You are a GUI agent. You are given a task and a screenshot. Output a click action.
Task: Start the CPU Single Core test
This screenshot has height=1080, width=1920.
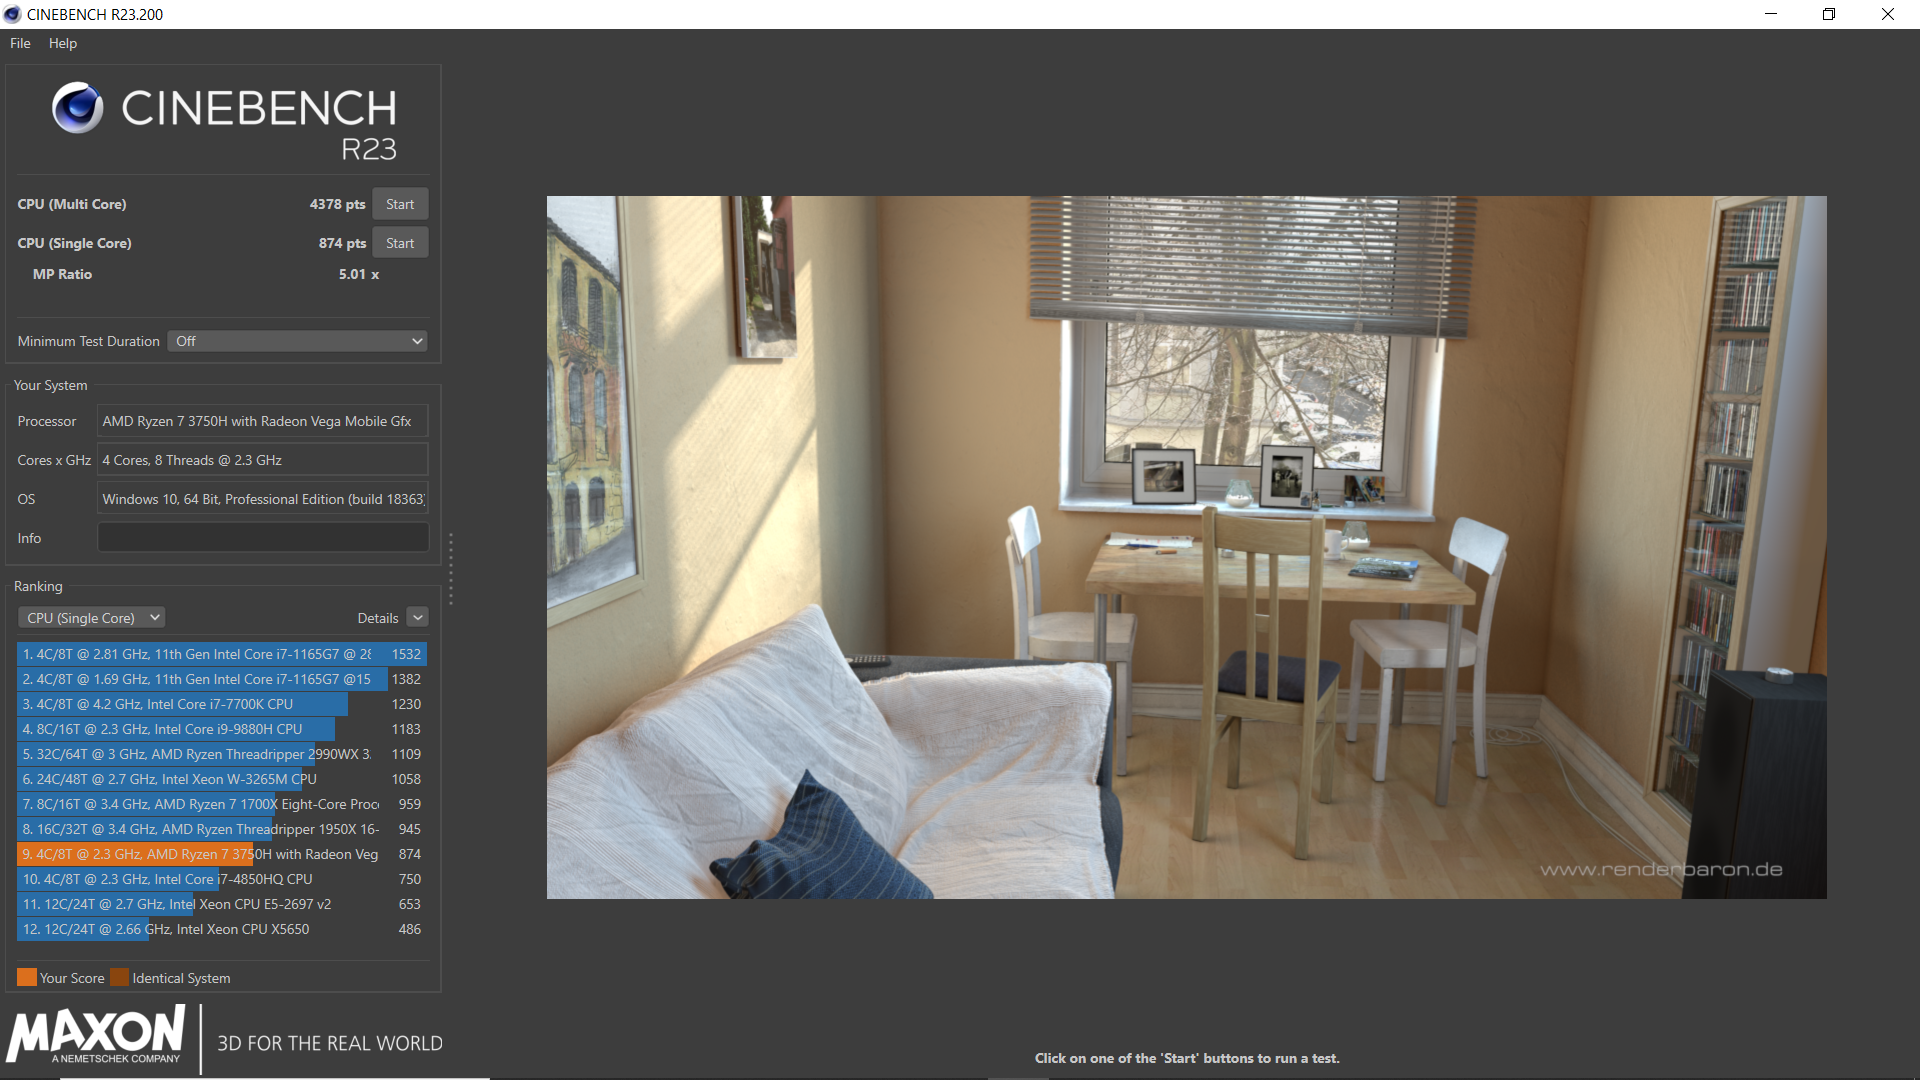click(400, 243)
